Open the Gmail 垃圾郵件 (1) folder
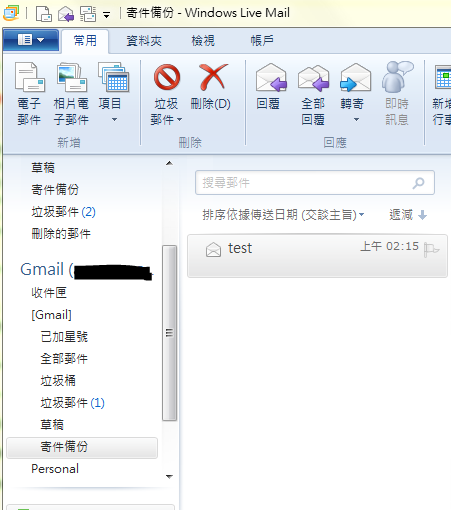This screenshot has height=510, width=451. (72, 403)
